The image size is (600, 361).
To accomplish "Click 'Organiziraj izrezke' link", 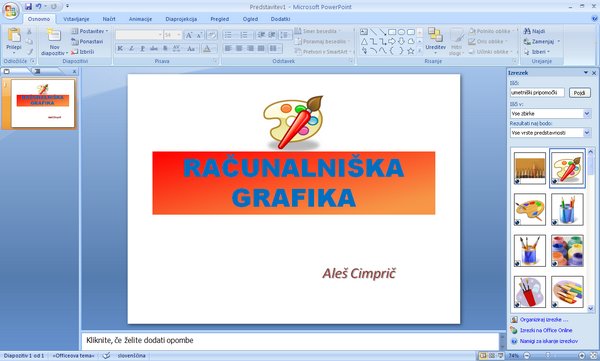I will 544,319.
